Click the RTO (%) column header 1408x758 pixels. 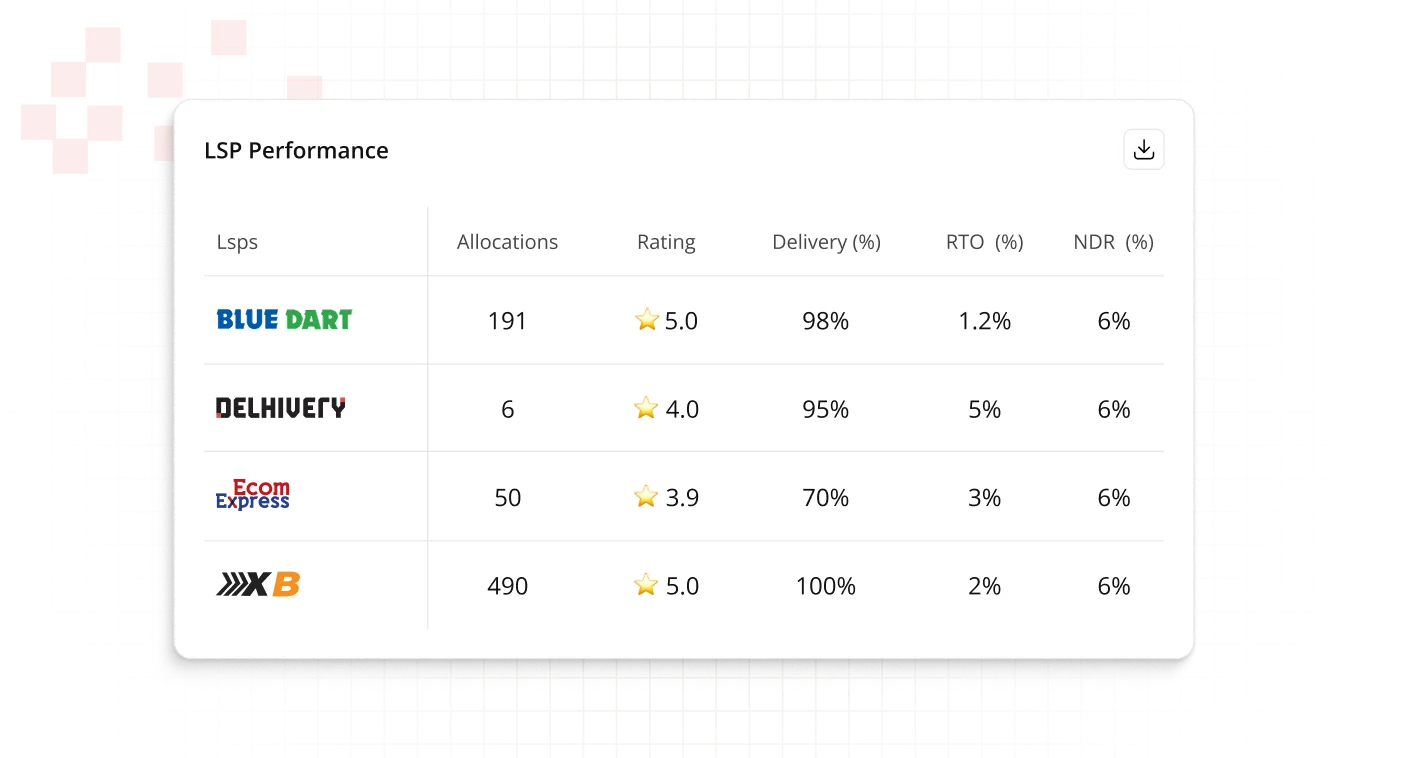coord(984,242)
